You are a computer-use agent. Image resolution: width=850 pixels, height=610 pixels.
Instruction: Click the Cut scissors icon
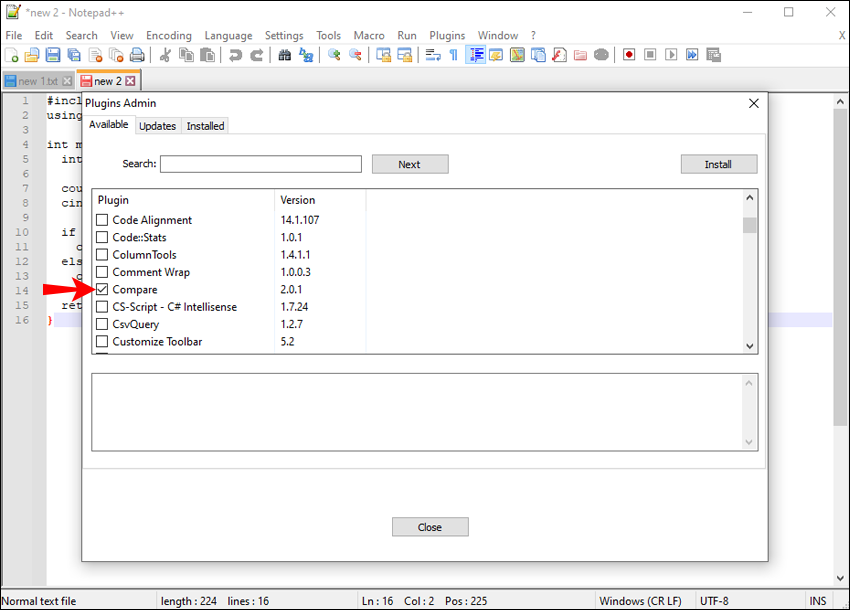(x=165, y=55)
